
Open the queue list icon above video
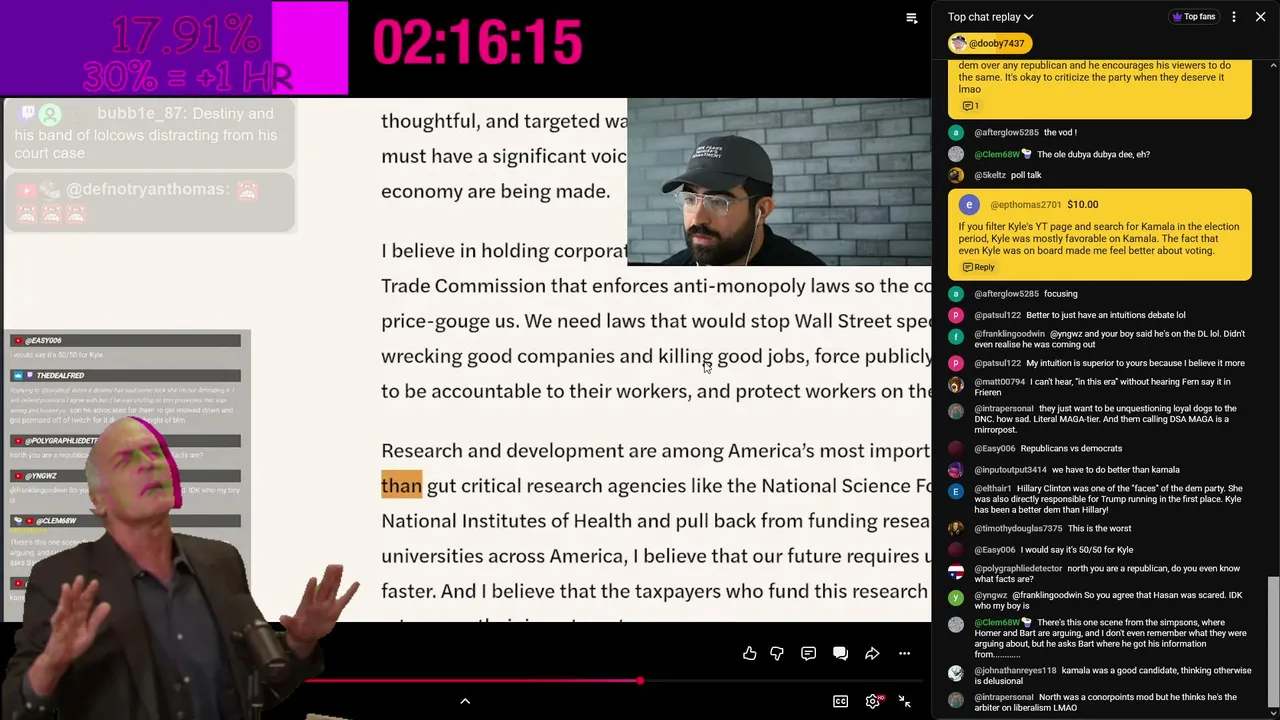click(911, 18)
